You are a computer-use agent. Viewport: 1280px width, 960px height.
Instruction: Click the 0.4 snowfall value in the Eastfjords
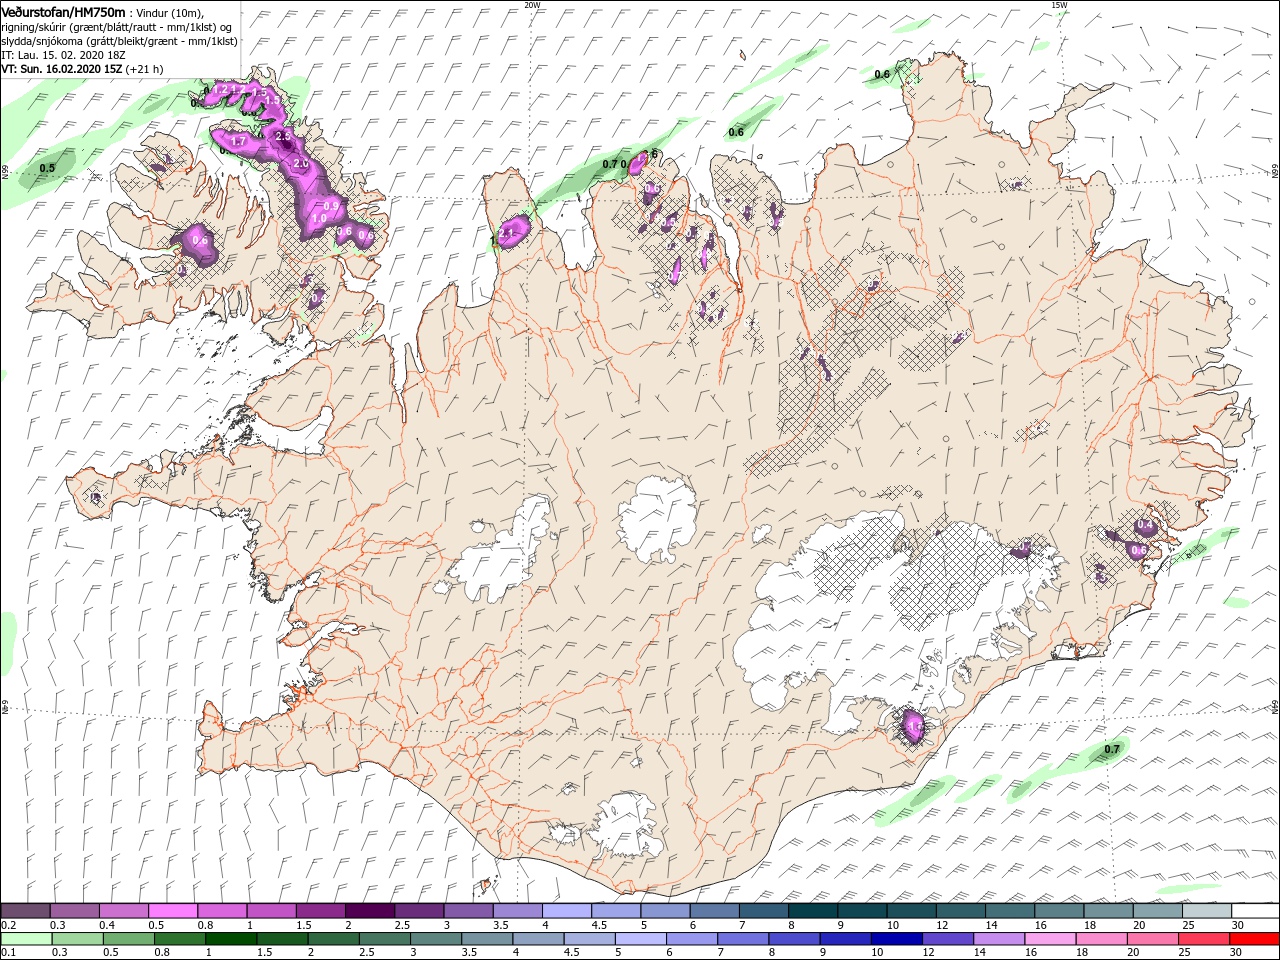pos(1146,526)
